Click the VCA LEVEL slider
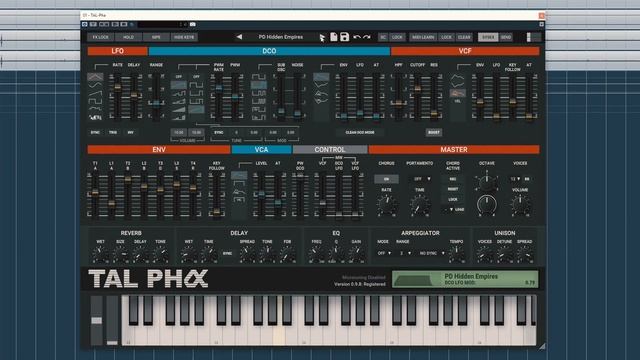 [261, 195]
